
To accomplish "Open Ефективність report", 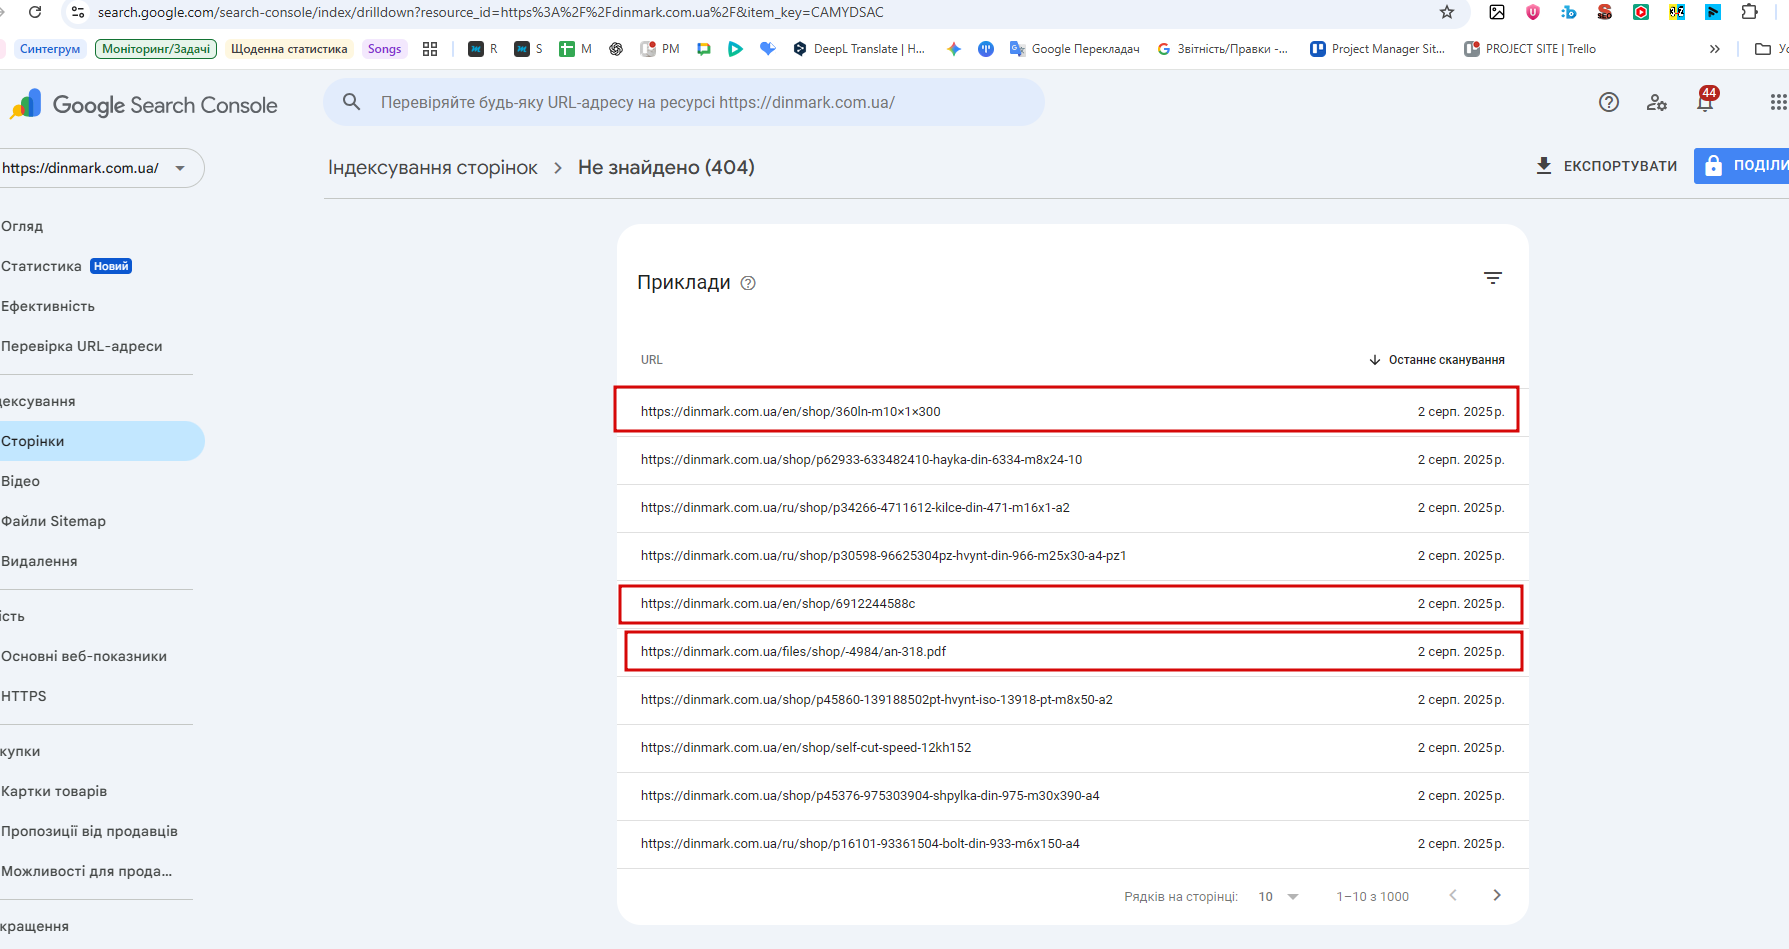I will [48, 306].
